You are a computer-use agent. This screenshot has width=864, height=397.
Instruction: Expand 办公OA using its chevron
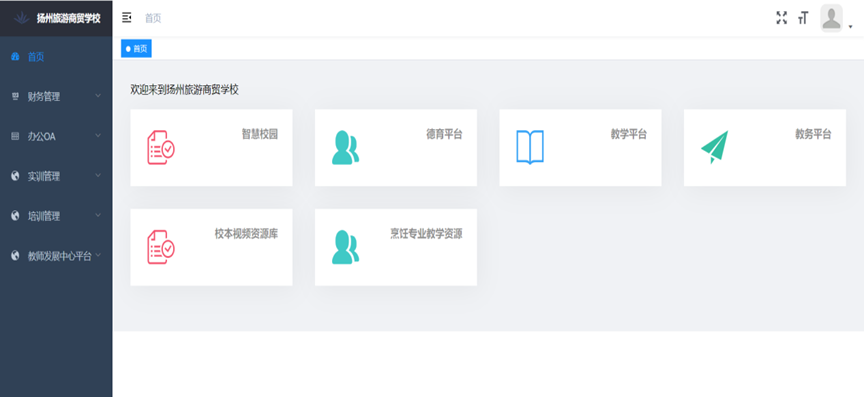tap(98, 136)
